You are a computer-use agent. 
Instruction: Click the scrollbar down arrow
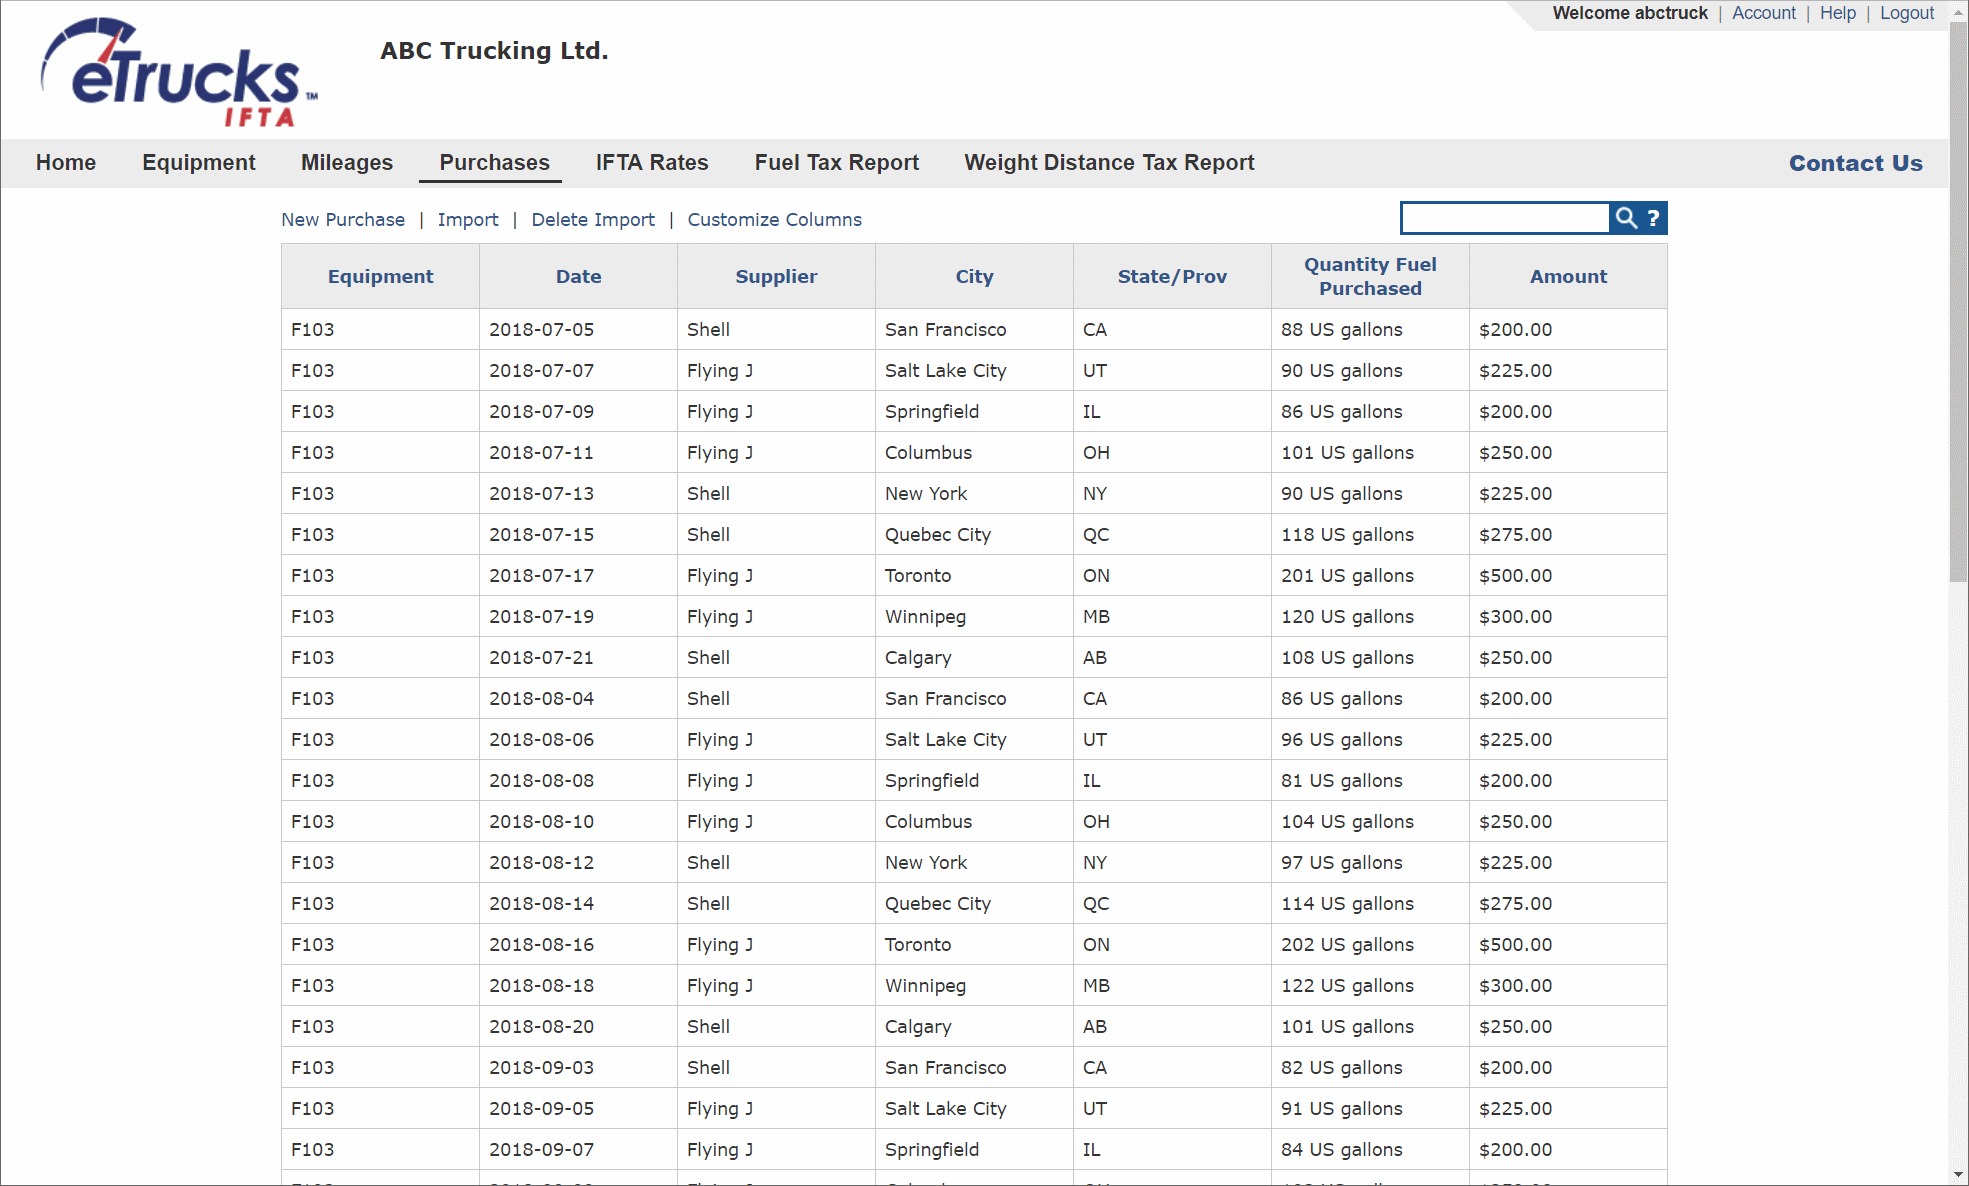1958,1174
